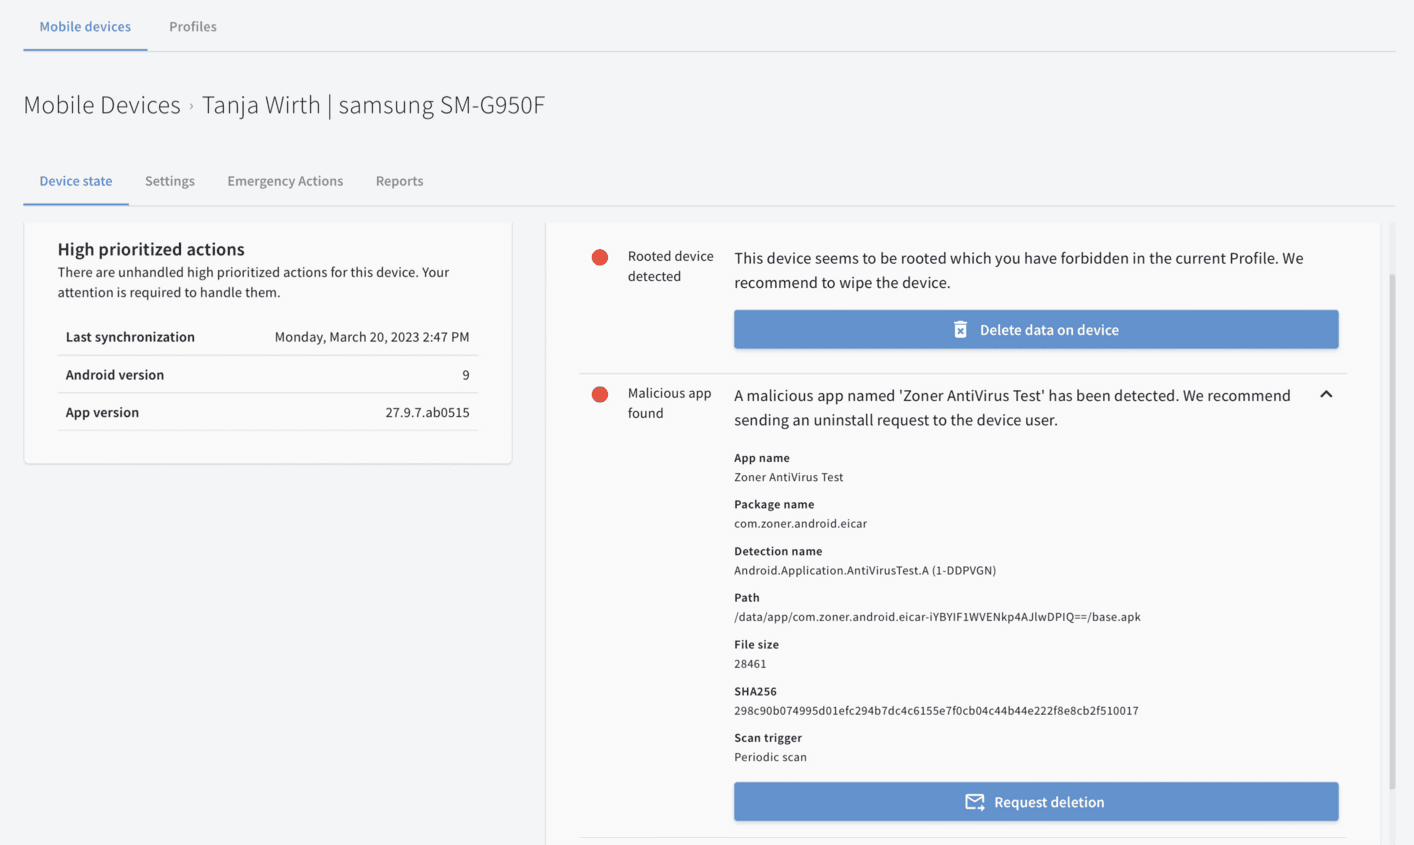Select the Device state tab
The image size is (1414, 845).
click(x=76, y=181)
